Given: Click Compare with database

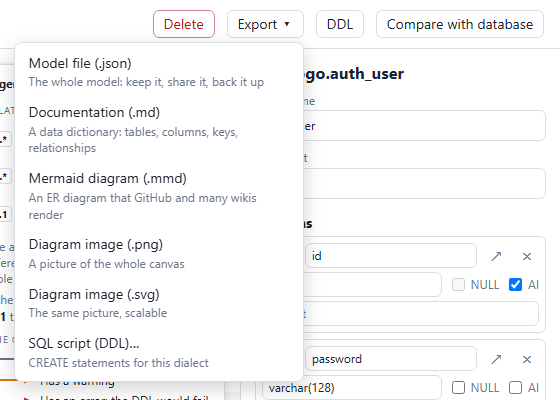Looking at the screenshot, I should 460,24.
